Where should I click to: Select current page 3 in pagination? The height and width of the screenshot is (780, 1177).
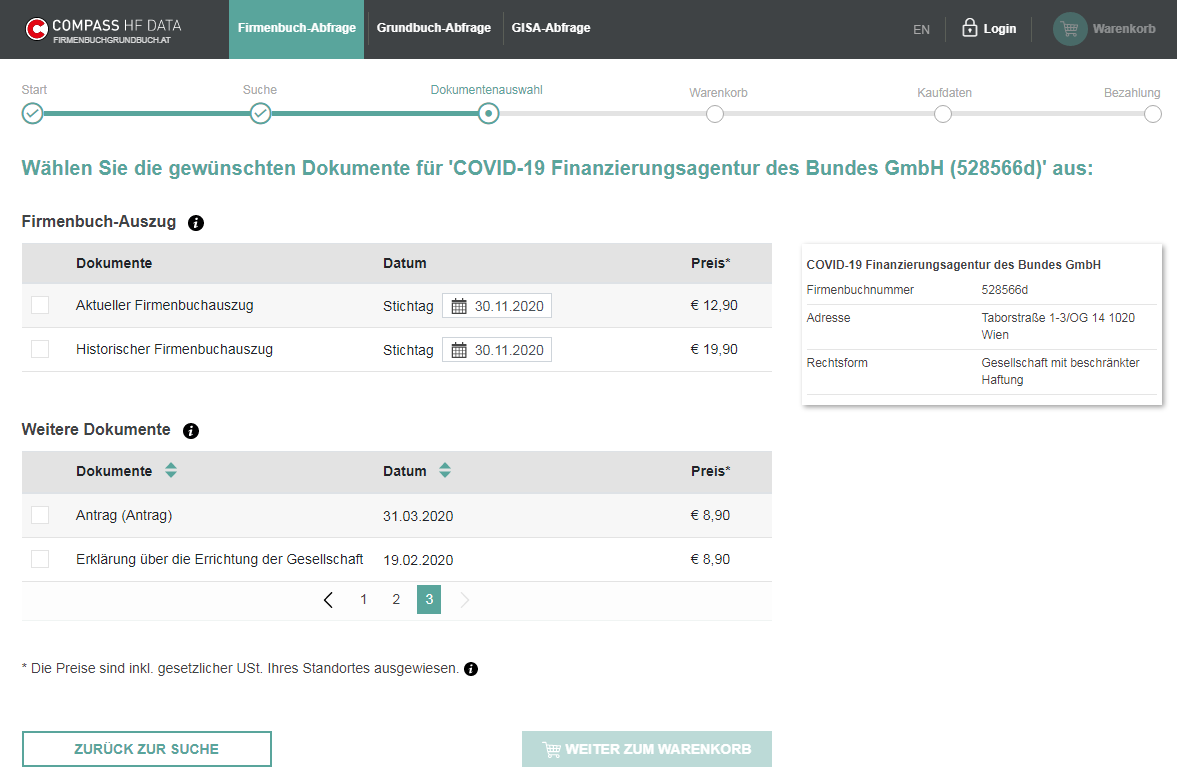pyautogui.click(x=429, y=600)
